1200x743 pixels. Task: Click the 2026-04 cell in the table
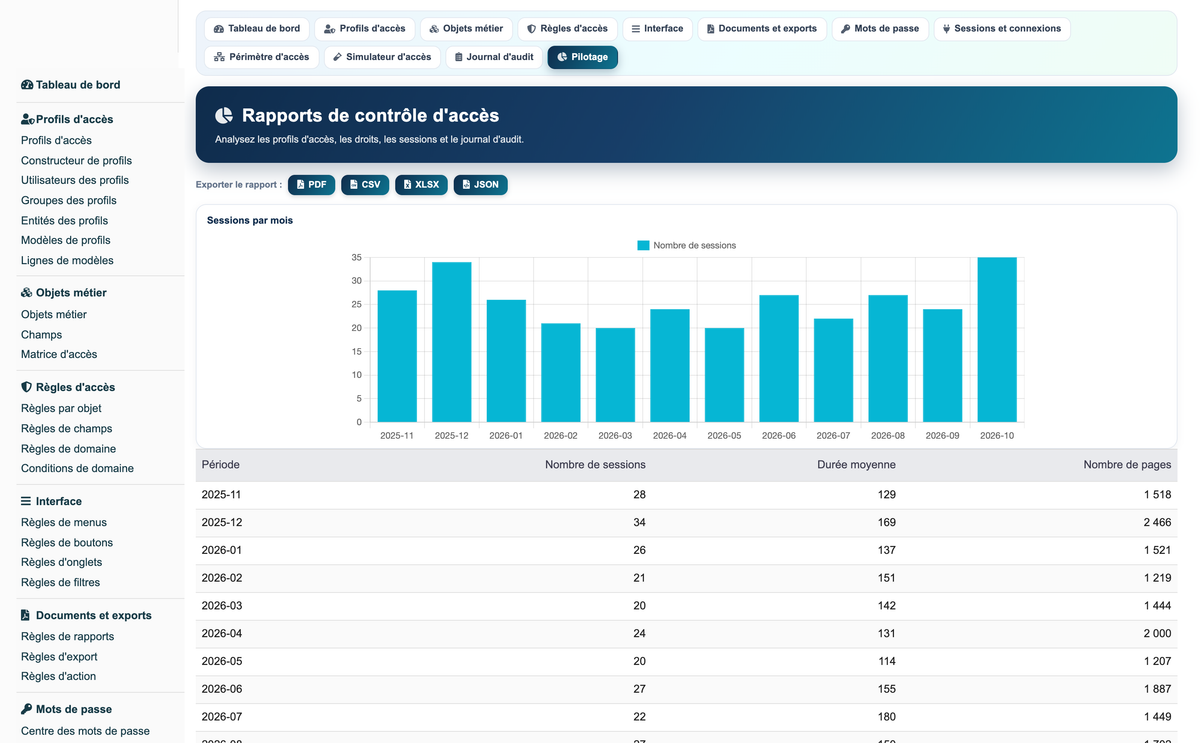click(x=222, y=634)
